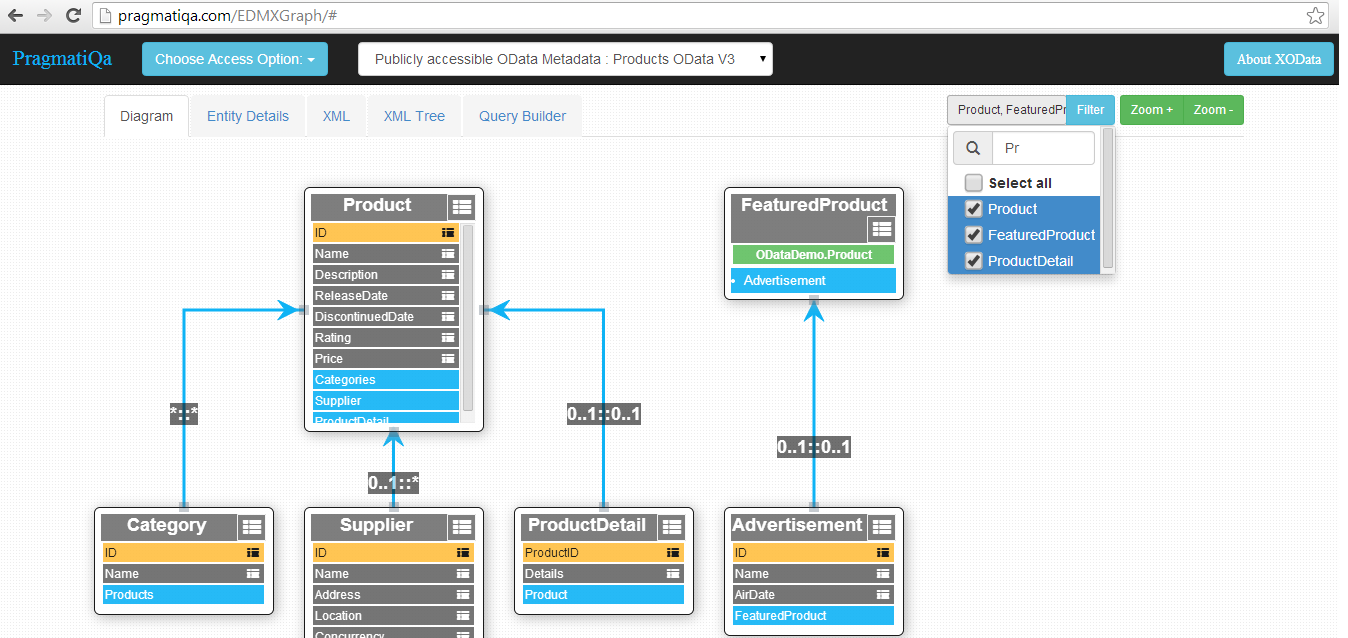Open the OData metadata service dropdown
The width and height of the screenshot is (1348, 638).
tap(564, 59)
